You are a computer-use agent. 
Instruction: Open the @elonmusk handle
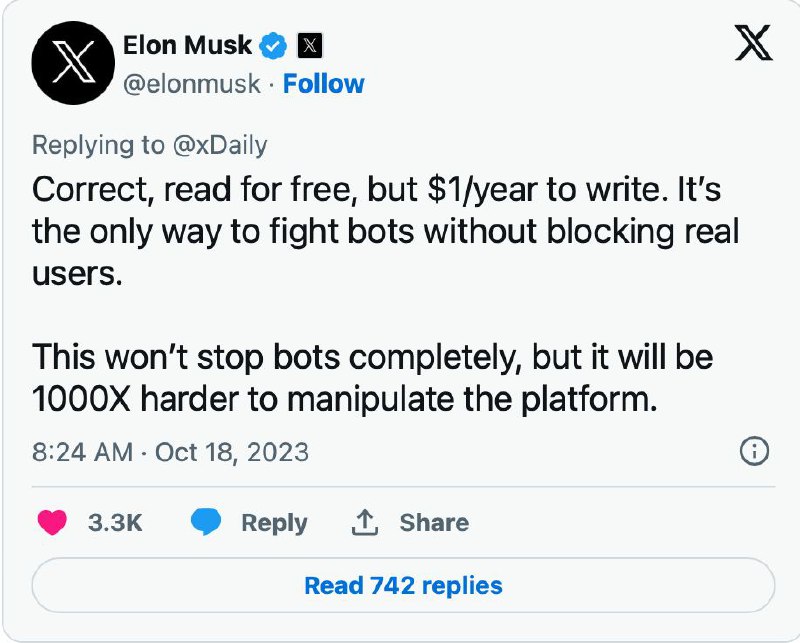click(194, 84)
